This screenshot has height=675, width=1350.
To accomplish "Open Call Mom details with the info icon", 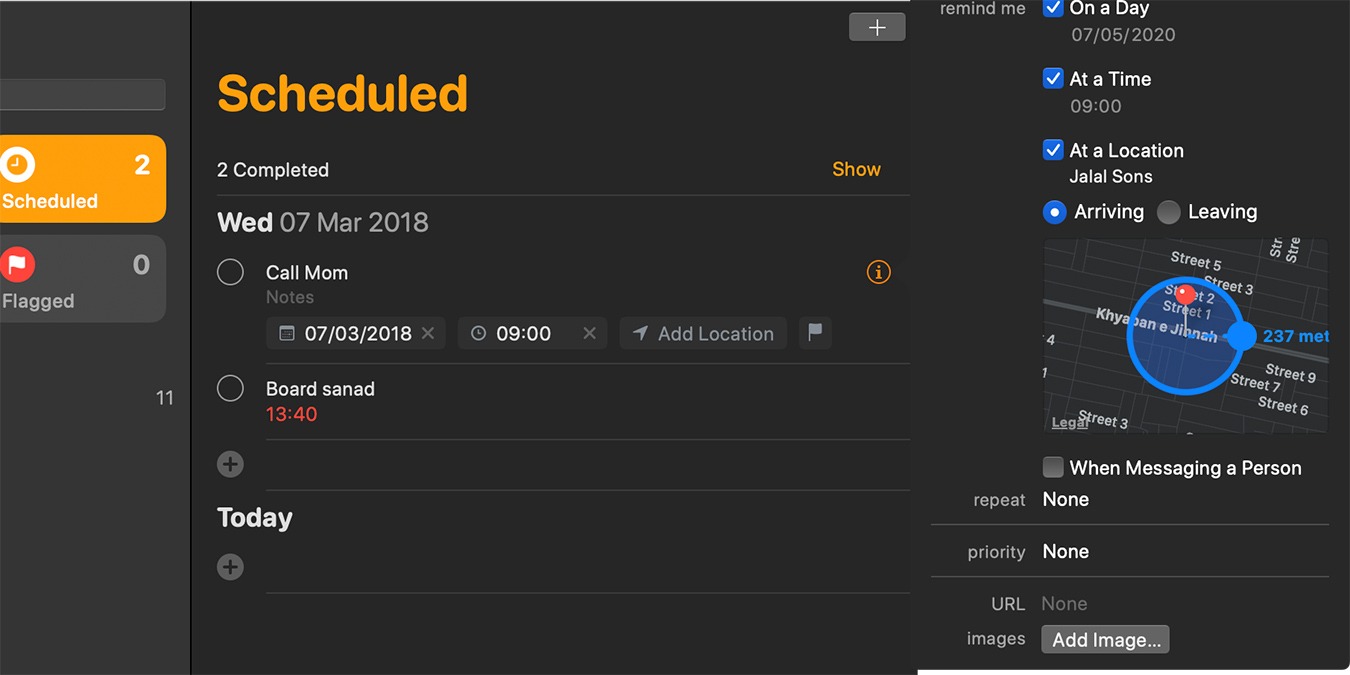I will coord(878,272).
